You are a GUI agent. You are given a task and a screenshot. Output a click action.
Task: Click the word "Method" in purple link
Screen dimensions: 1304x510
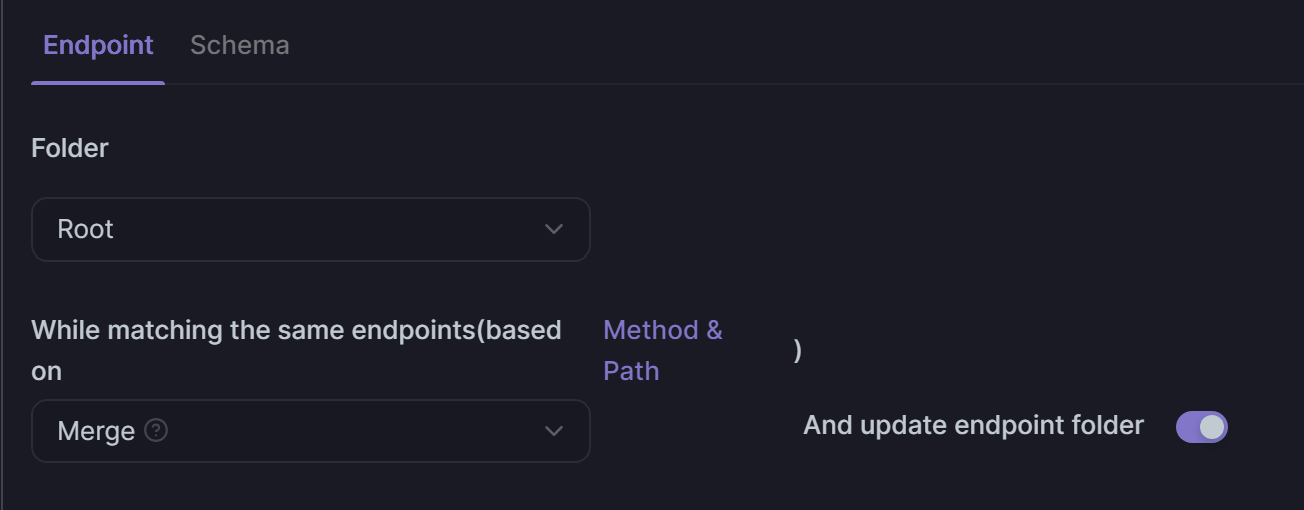[651, 330]
